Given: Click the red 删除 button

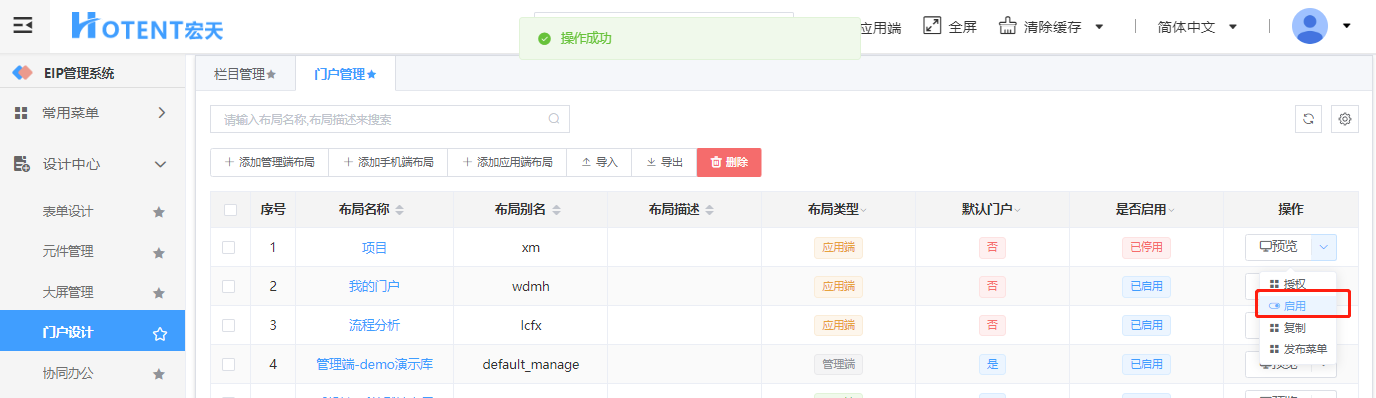Looking at the screenshot, I should point(729,162).
